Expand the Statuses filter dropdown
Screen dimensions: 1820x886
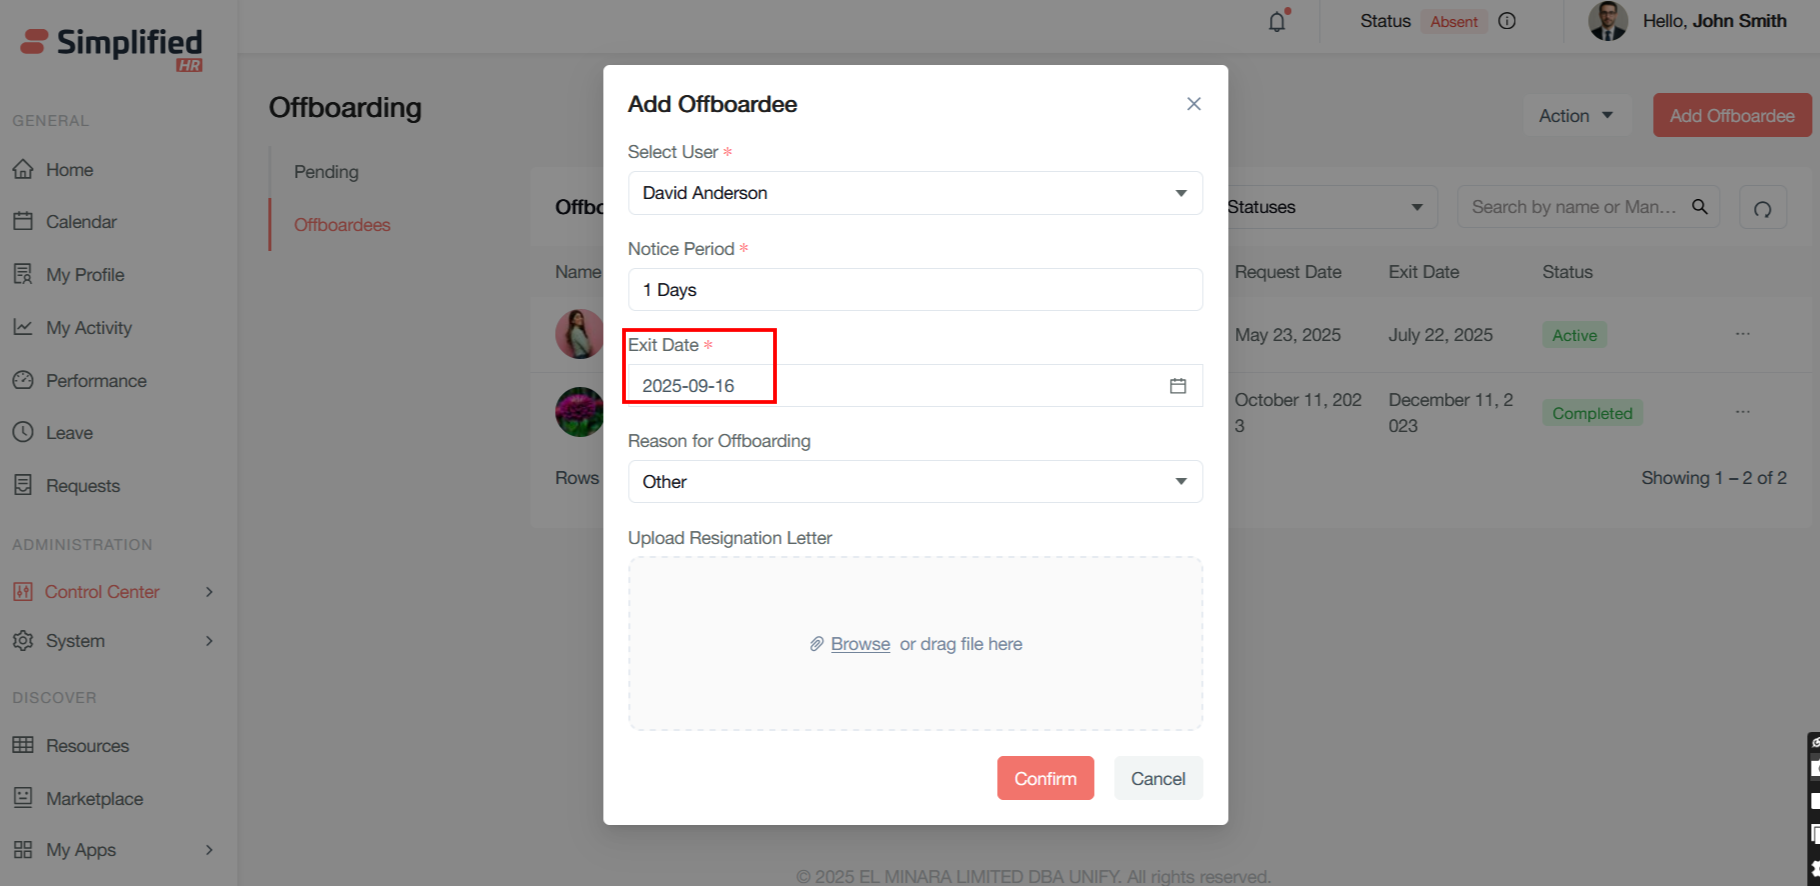[1416, 207]
